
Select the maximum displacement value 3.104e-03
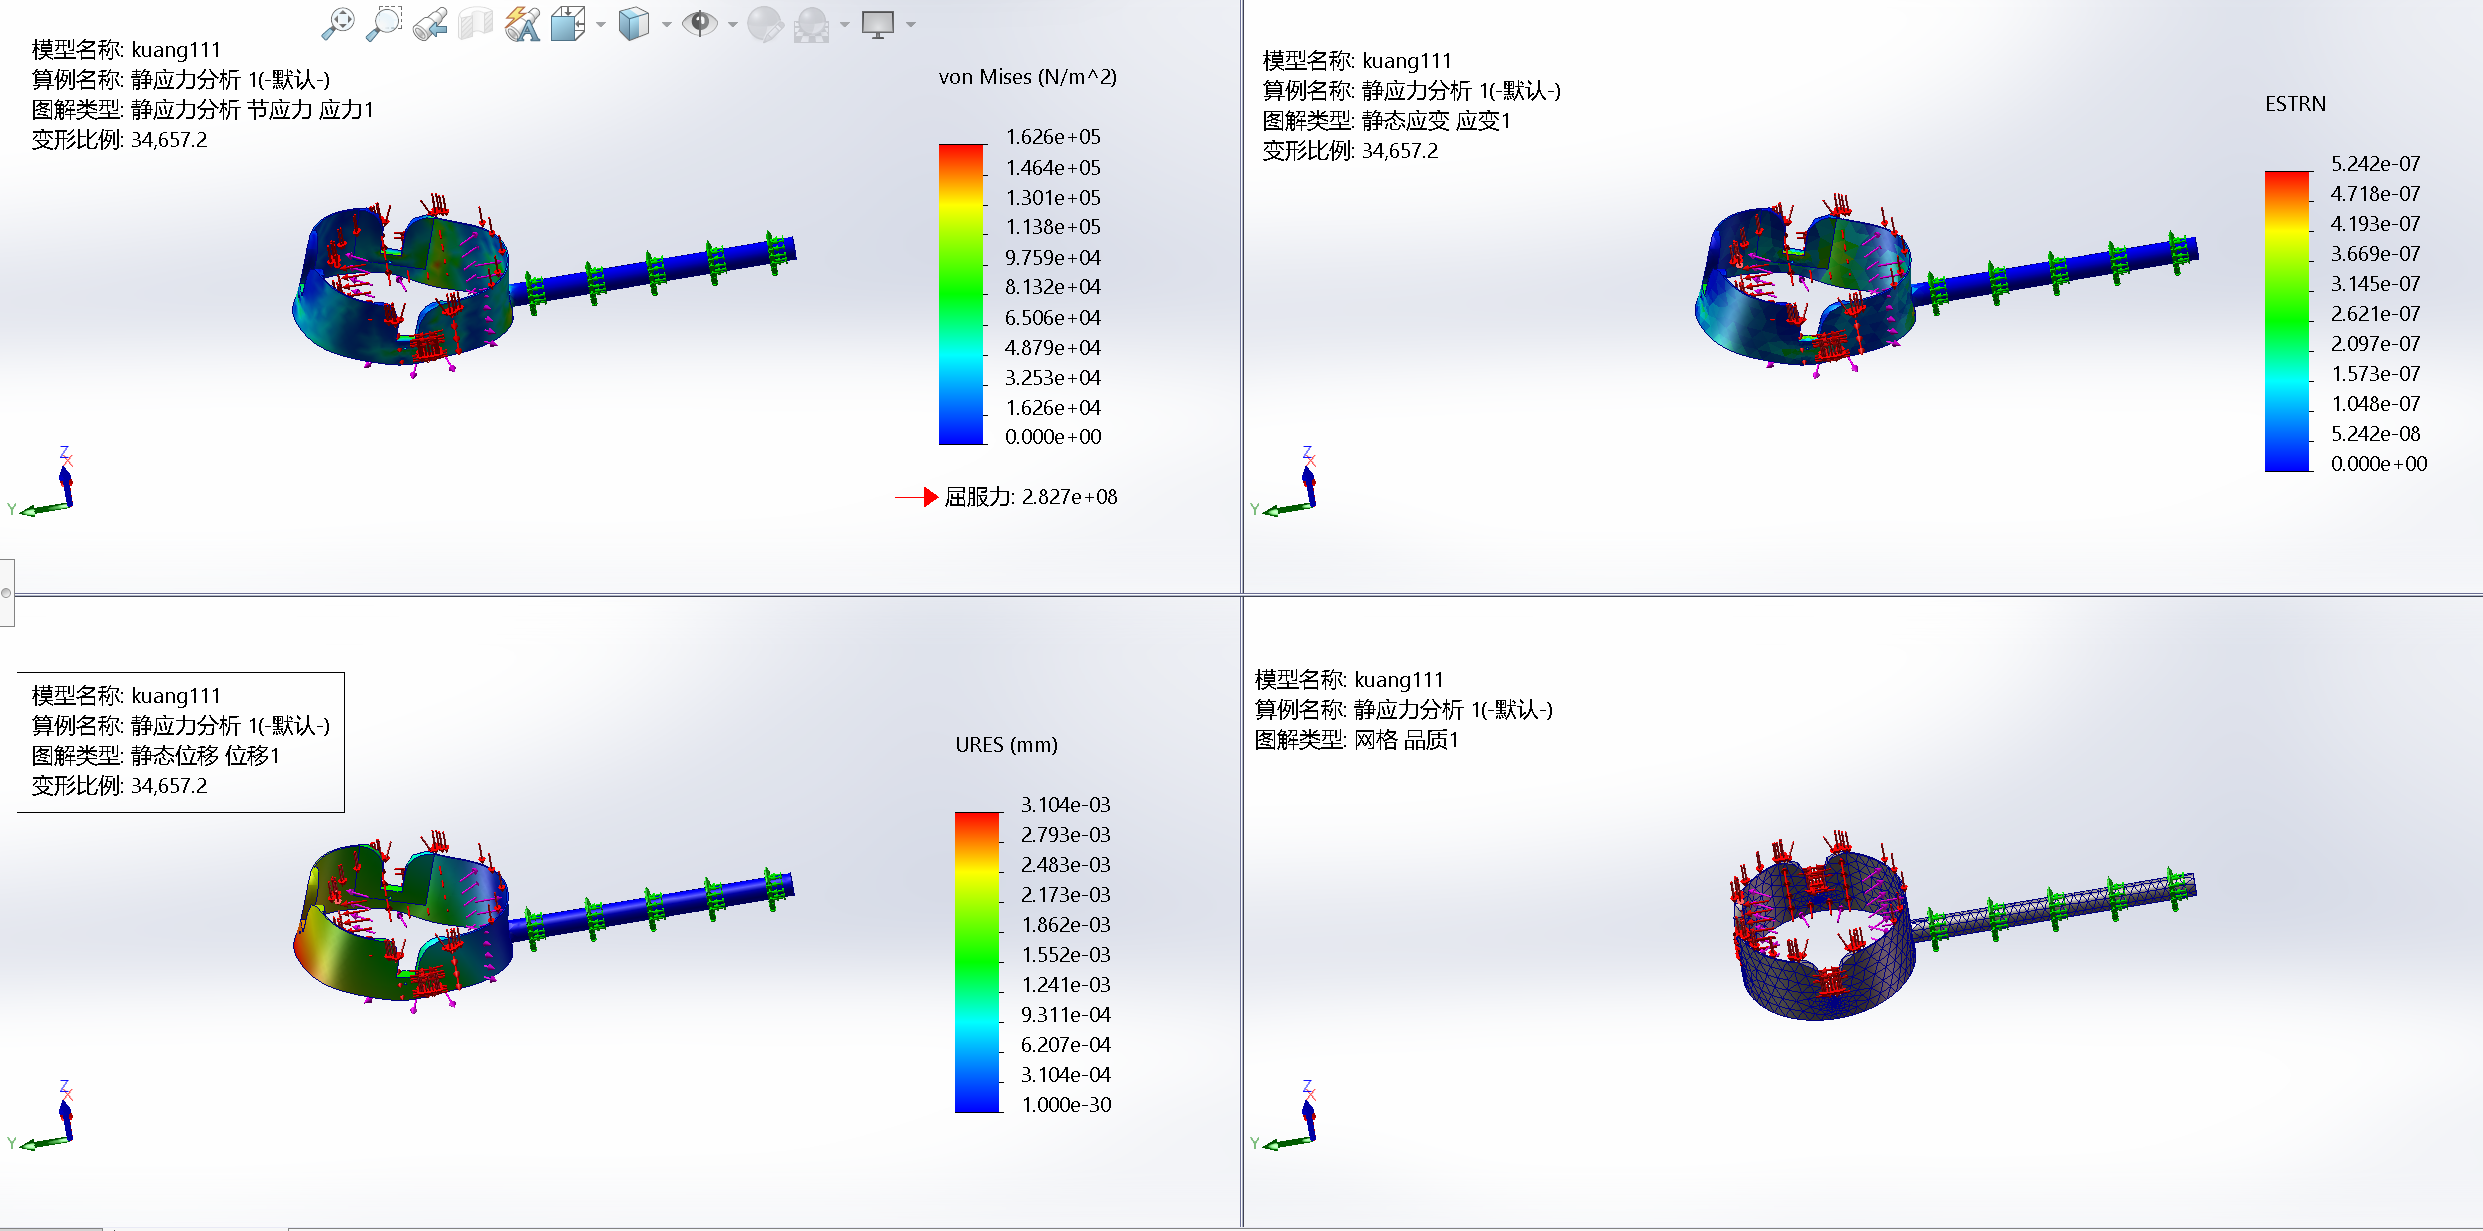click(1066, 805)
